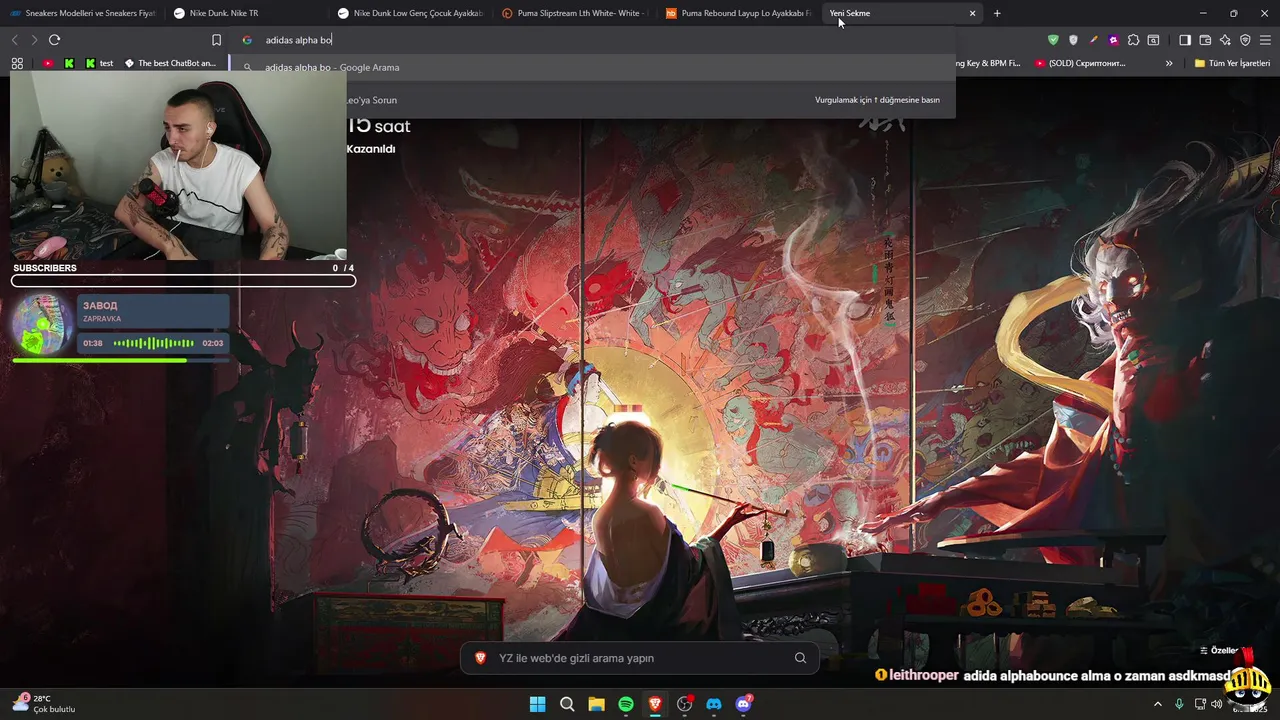Open the network icon in the system tray
The image size is (1280, 720).
point(1200,704)
